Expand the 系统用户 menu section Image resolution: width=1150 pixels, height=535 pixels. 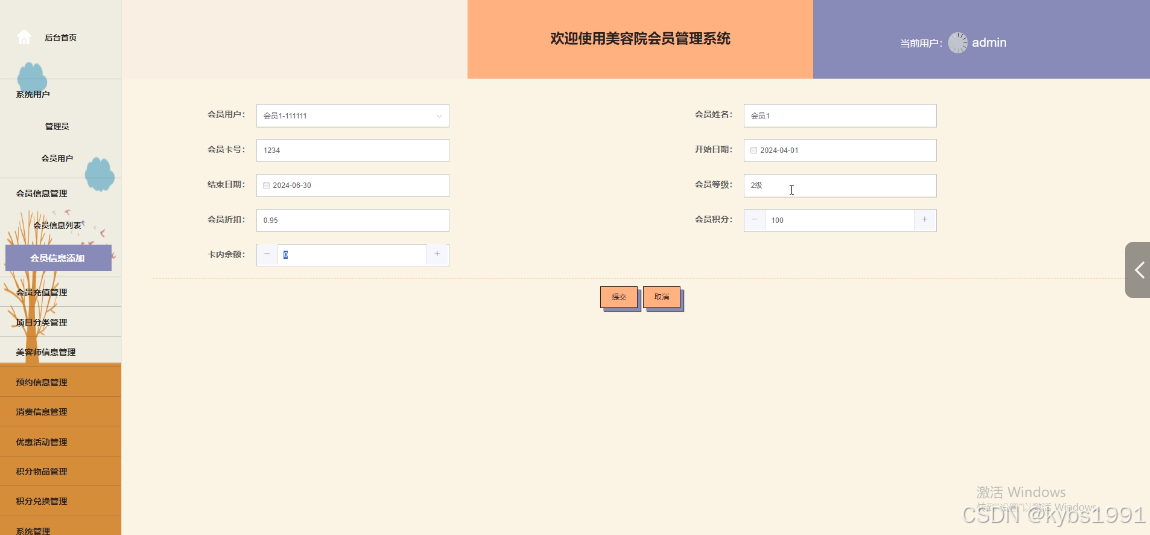[x=33, y=95]
